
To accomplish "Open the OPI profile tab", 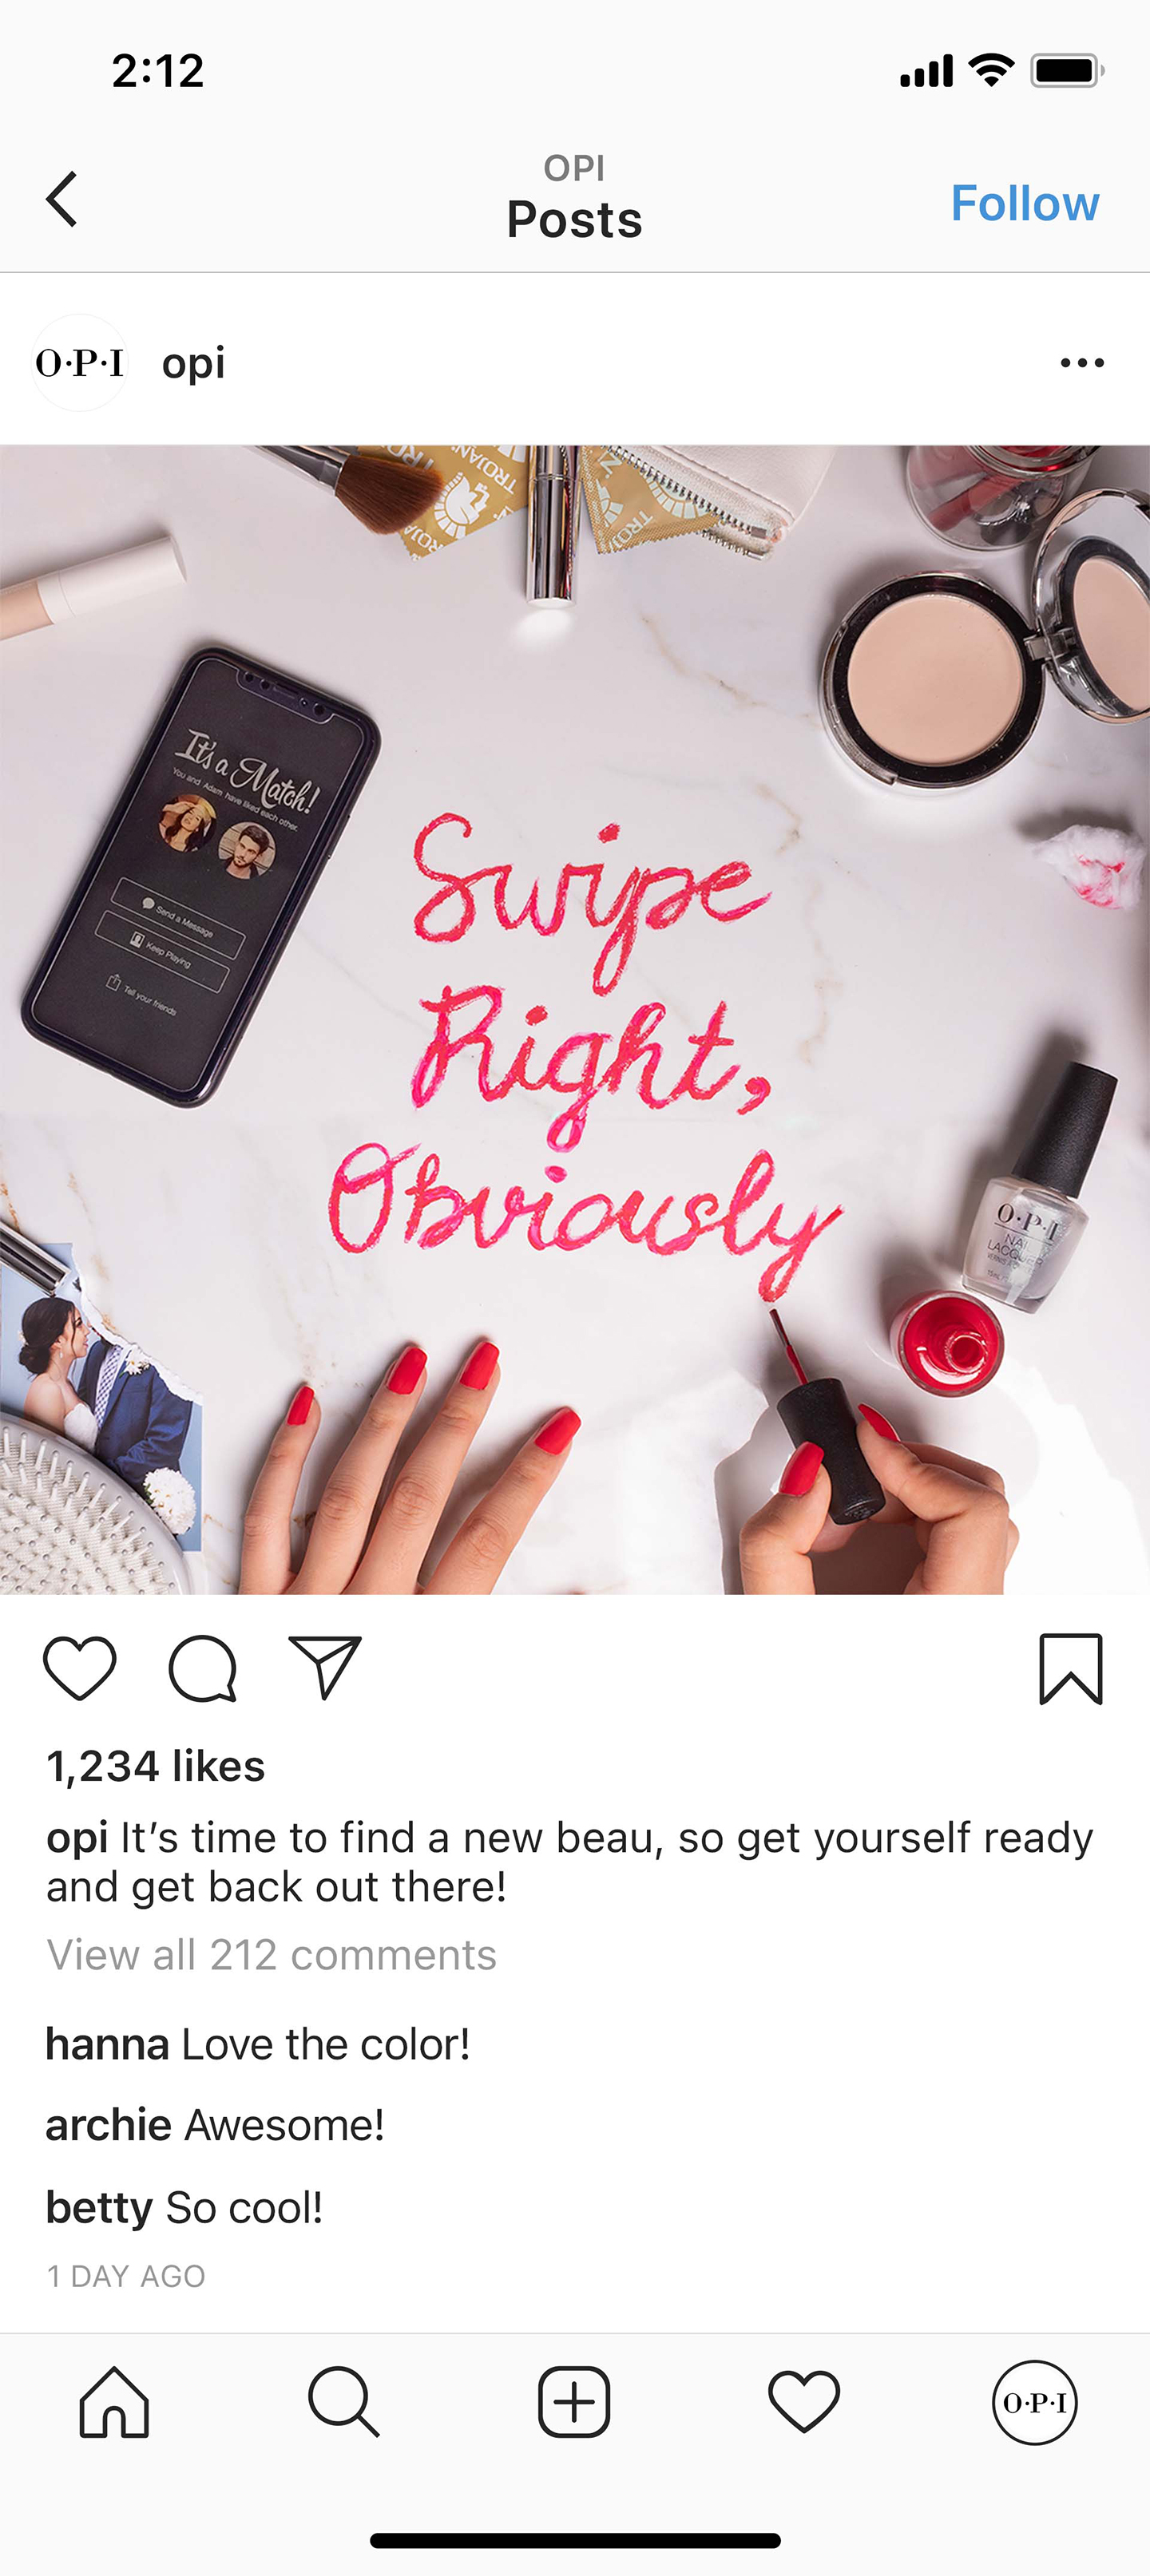I will coord(1035,2402).
